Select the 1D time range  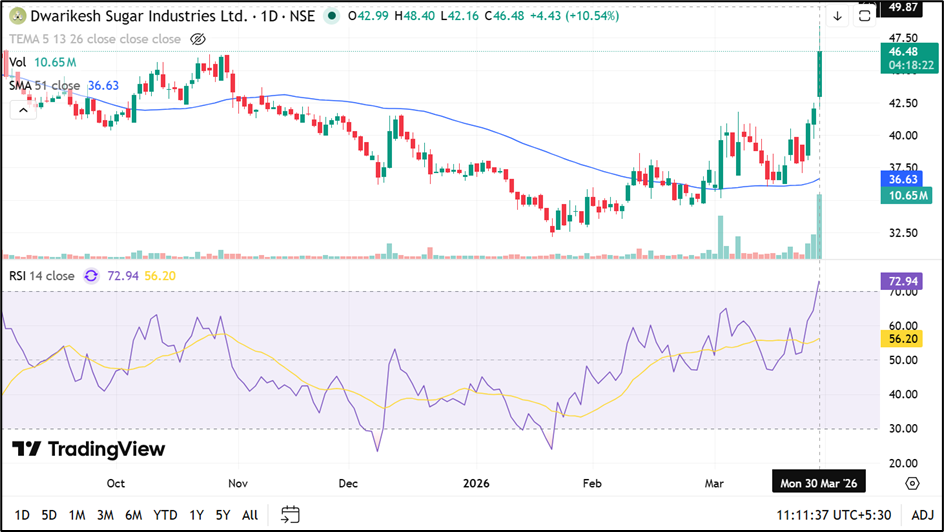click(21, 515)
